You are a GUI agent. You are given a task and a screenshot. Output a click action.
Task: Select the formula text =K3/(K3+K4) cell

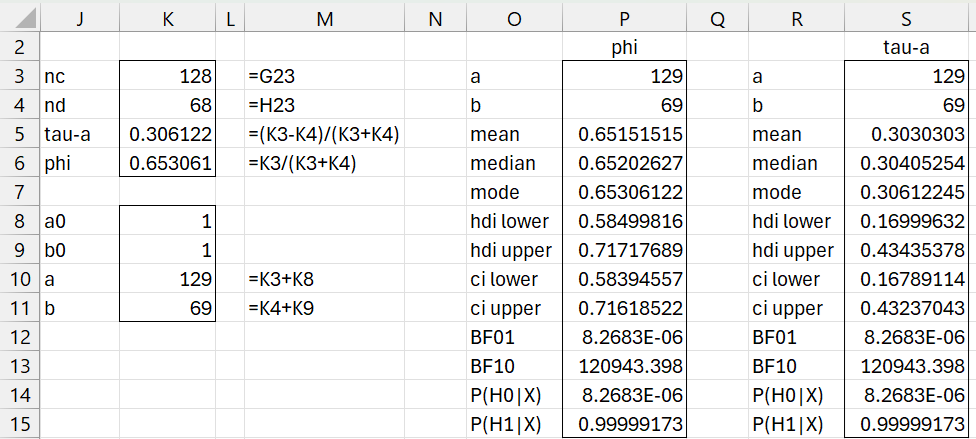click(324, 163)
